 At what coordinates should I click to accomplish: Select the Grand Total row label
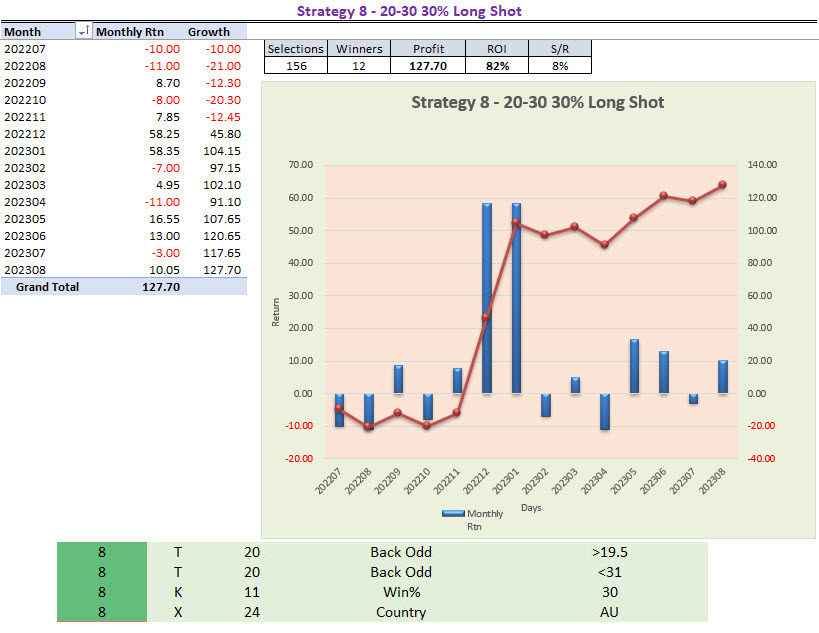point(41,287)
